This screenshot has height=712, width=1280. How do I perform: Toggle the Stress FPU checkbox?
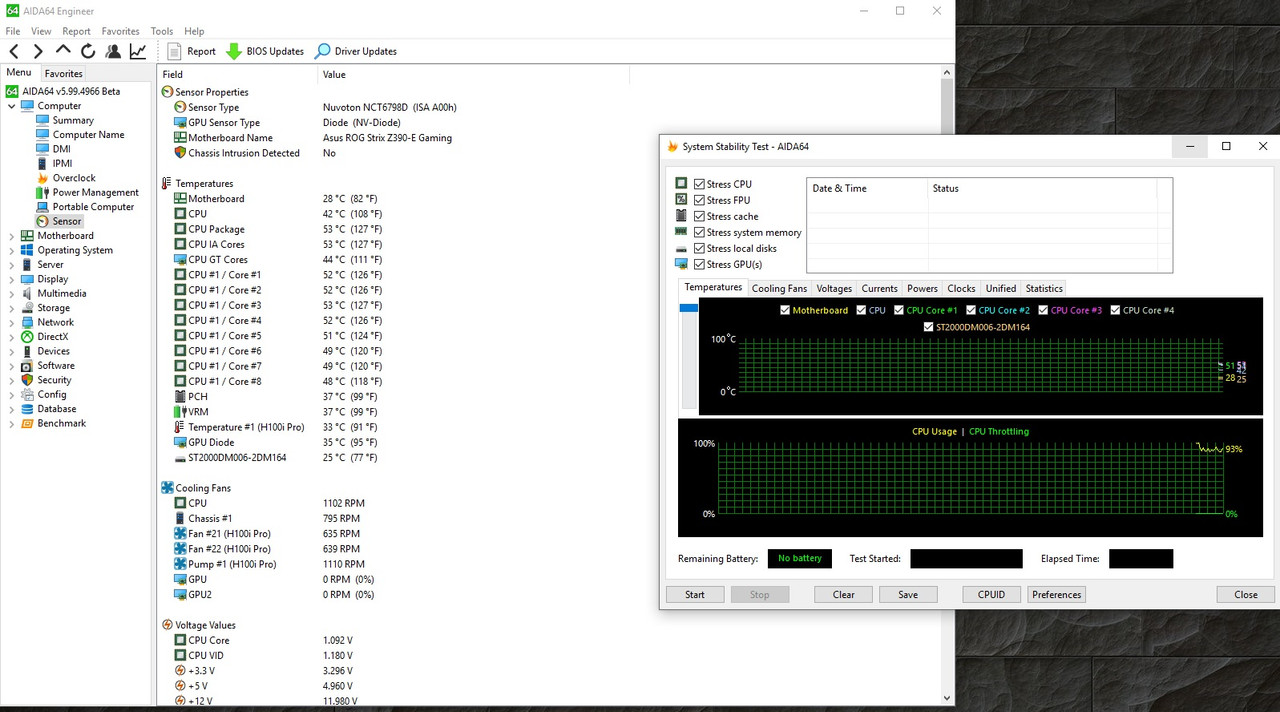(x=699, y=200)
